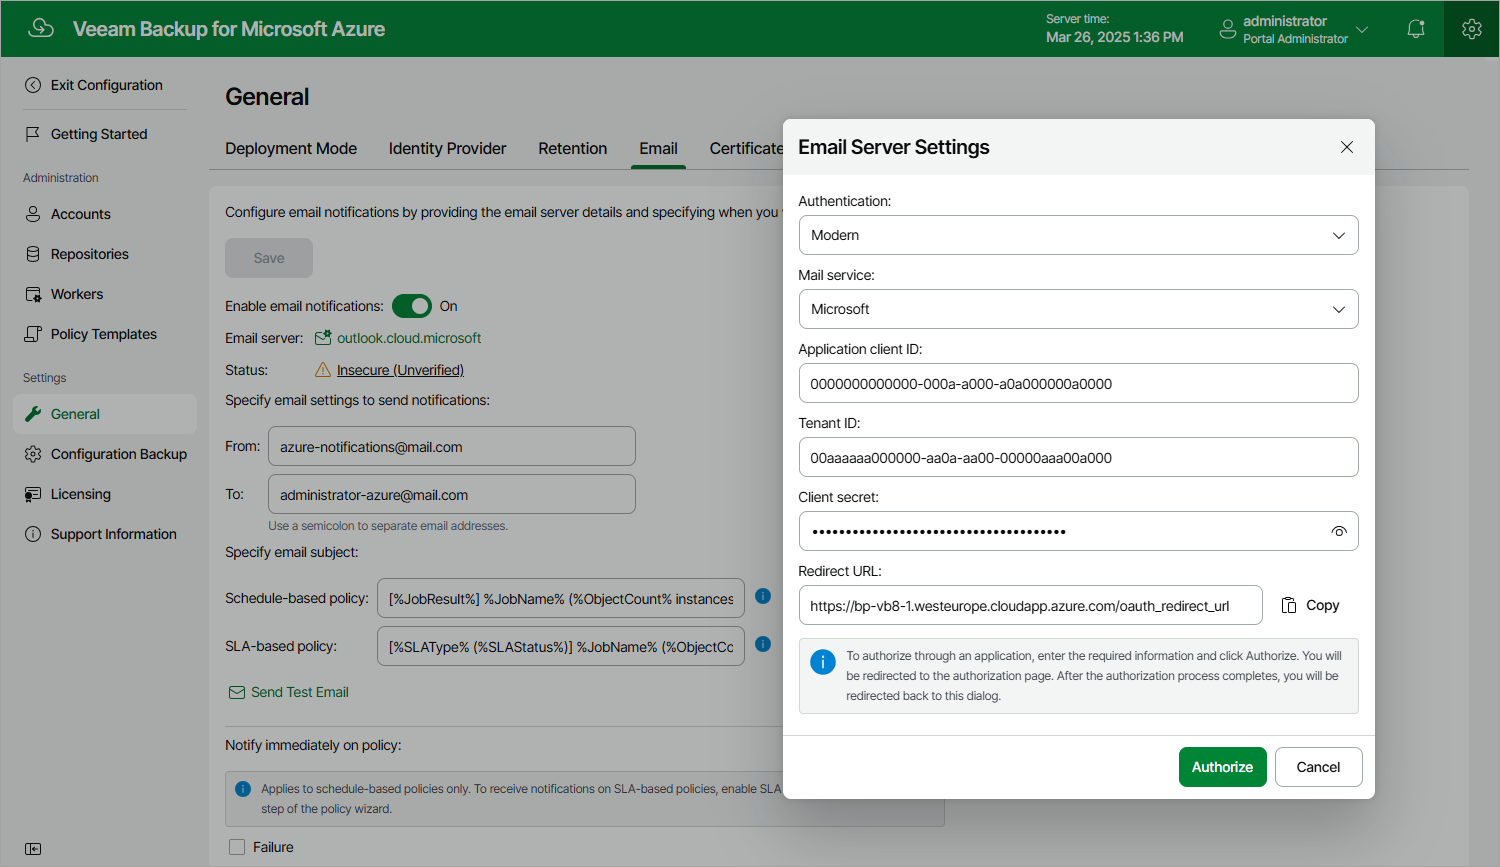Switch to the Retention tab

point(572,148)
